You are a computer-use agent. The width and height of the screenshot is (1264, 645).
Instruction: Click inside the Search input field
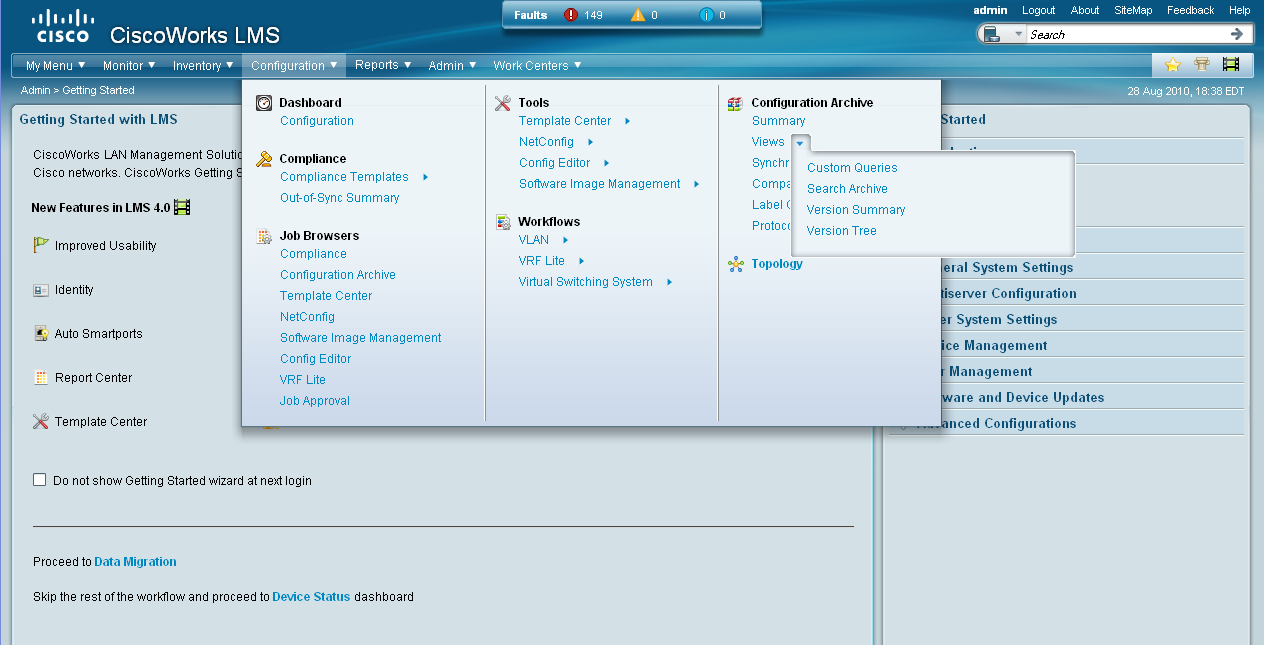pyautogui.click(x=1127, y=34)
